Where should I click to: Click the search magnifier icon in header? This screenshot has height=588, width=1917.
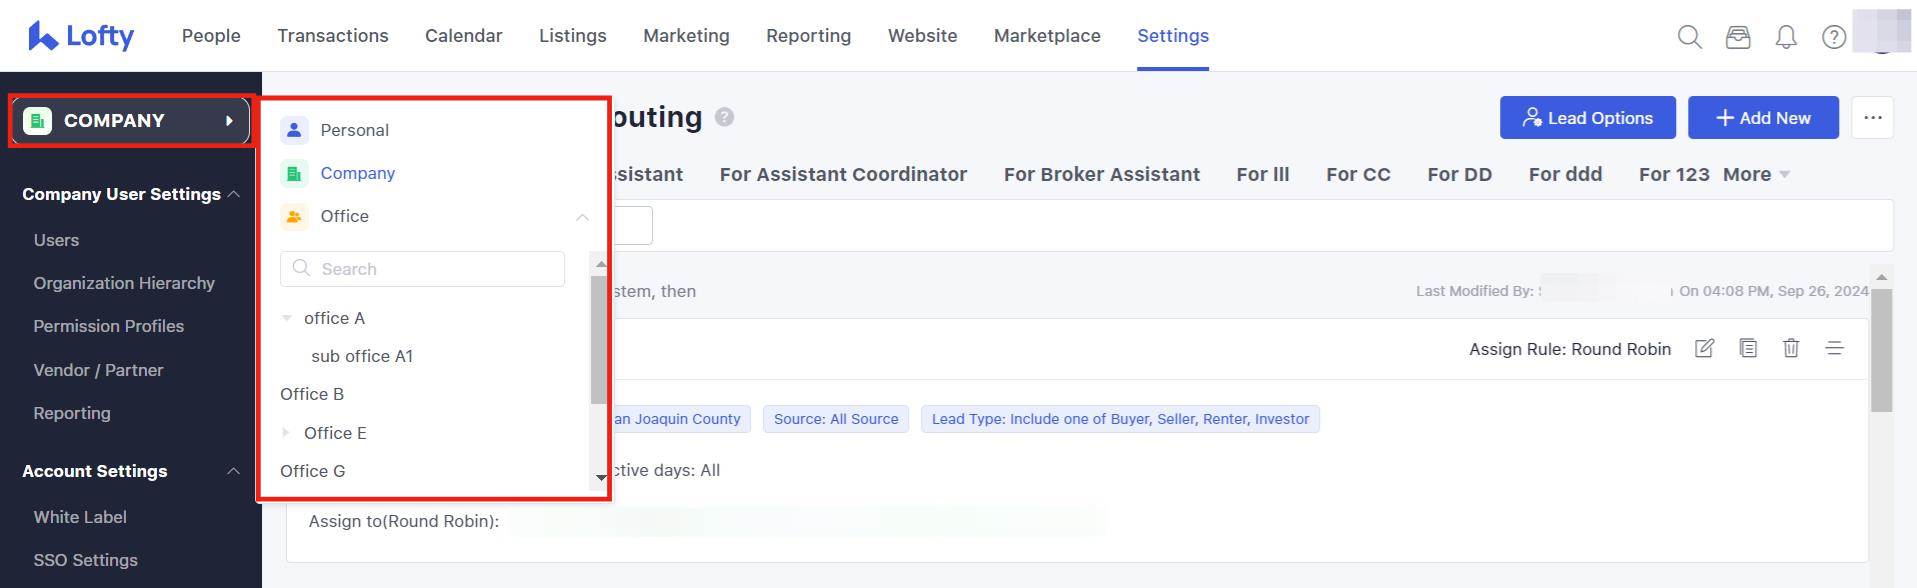coord(1689,37)
